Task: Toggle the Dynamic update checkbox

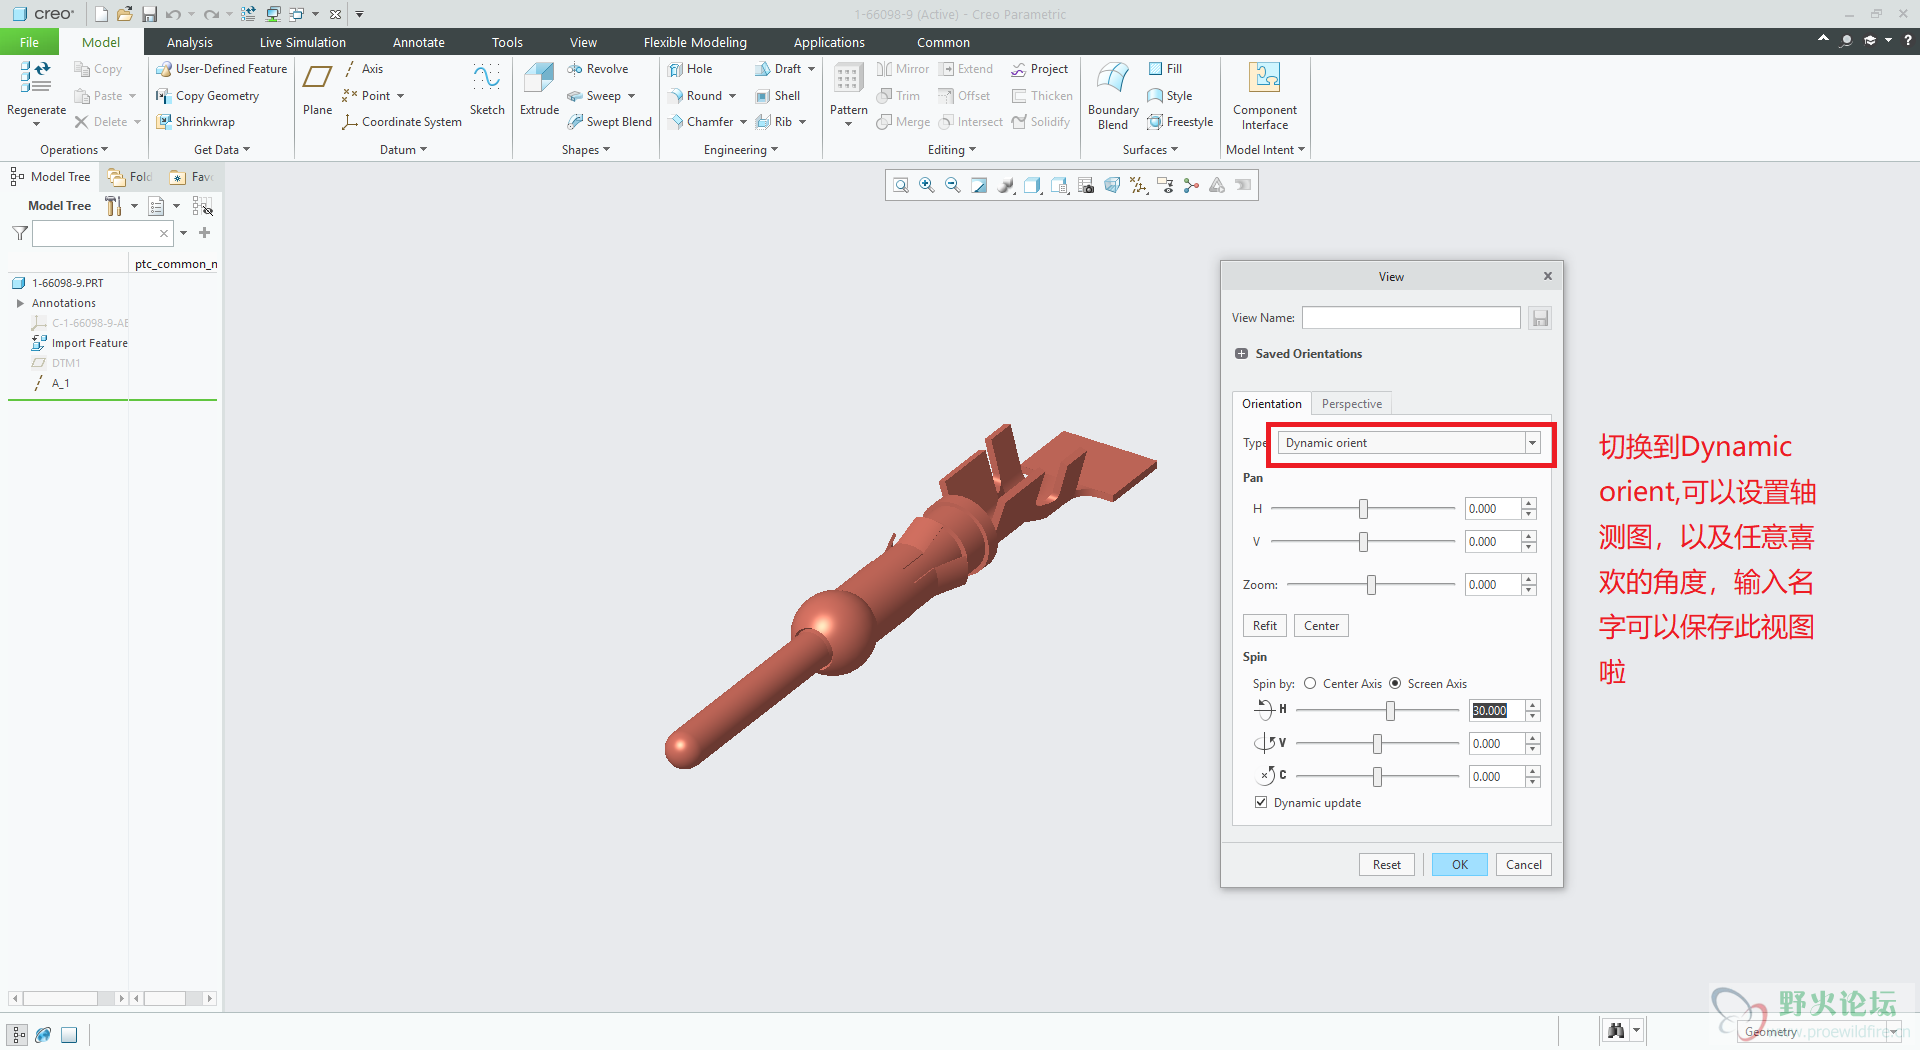Action: 1261,803
